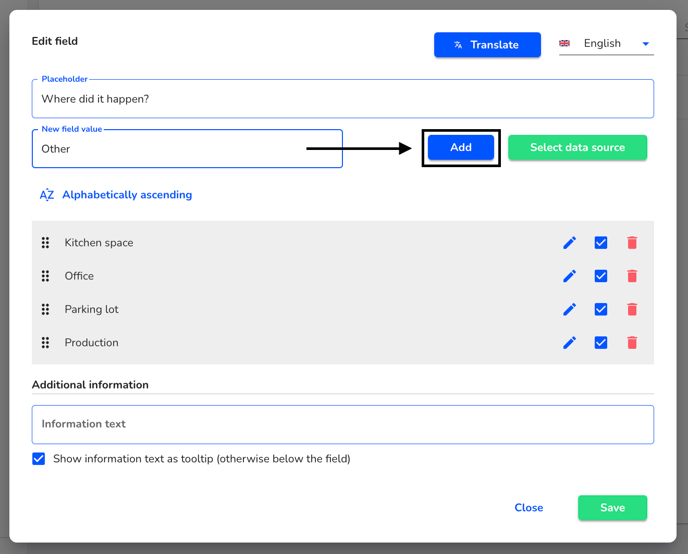Add the new field value
688x554 pixels.
coord(461,147)
